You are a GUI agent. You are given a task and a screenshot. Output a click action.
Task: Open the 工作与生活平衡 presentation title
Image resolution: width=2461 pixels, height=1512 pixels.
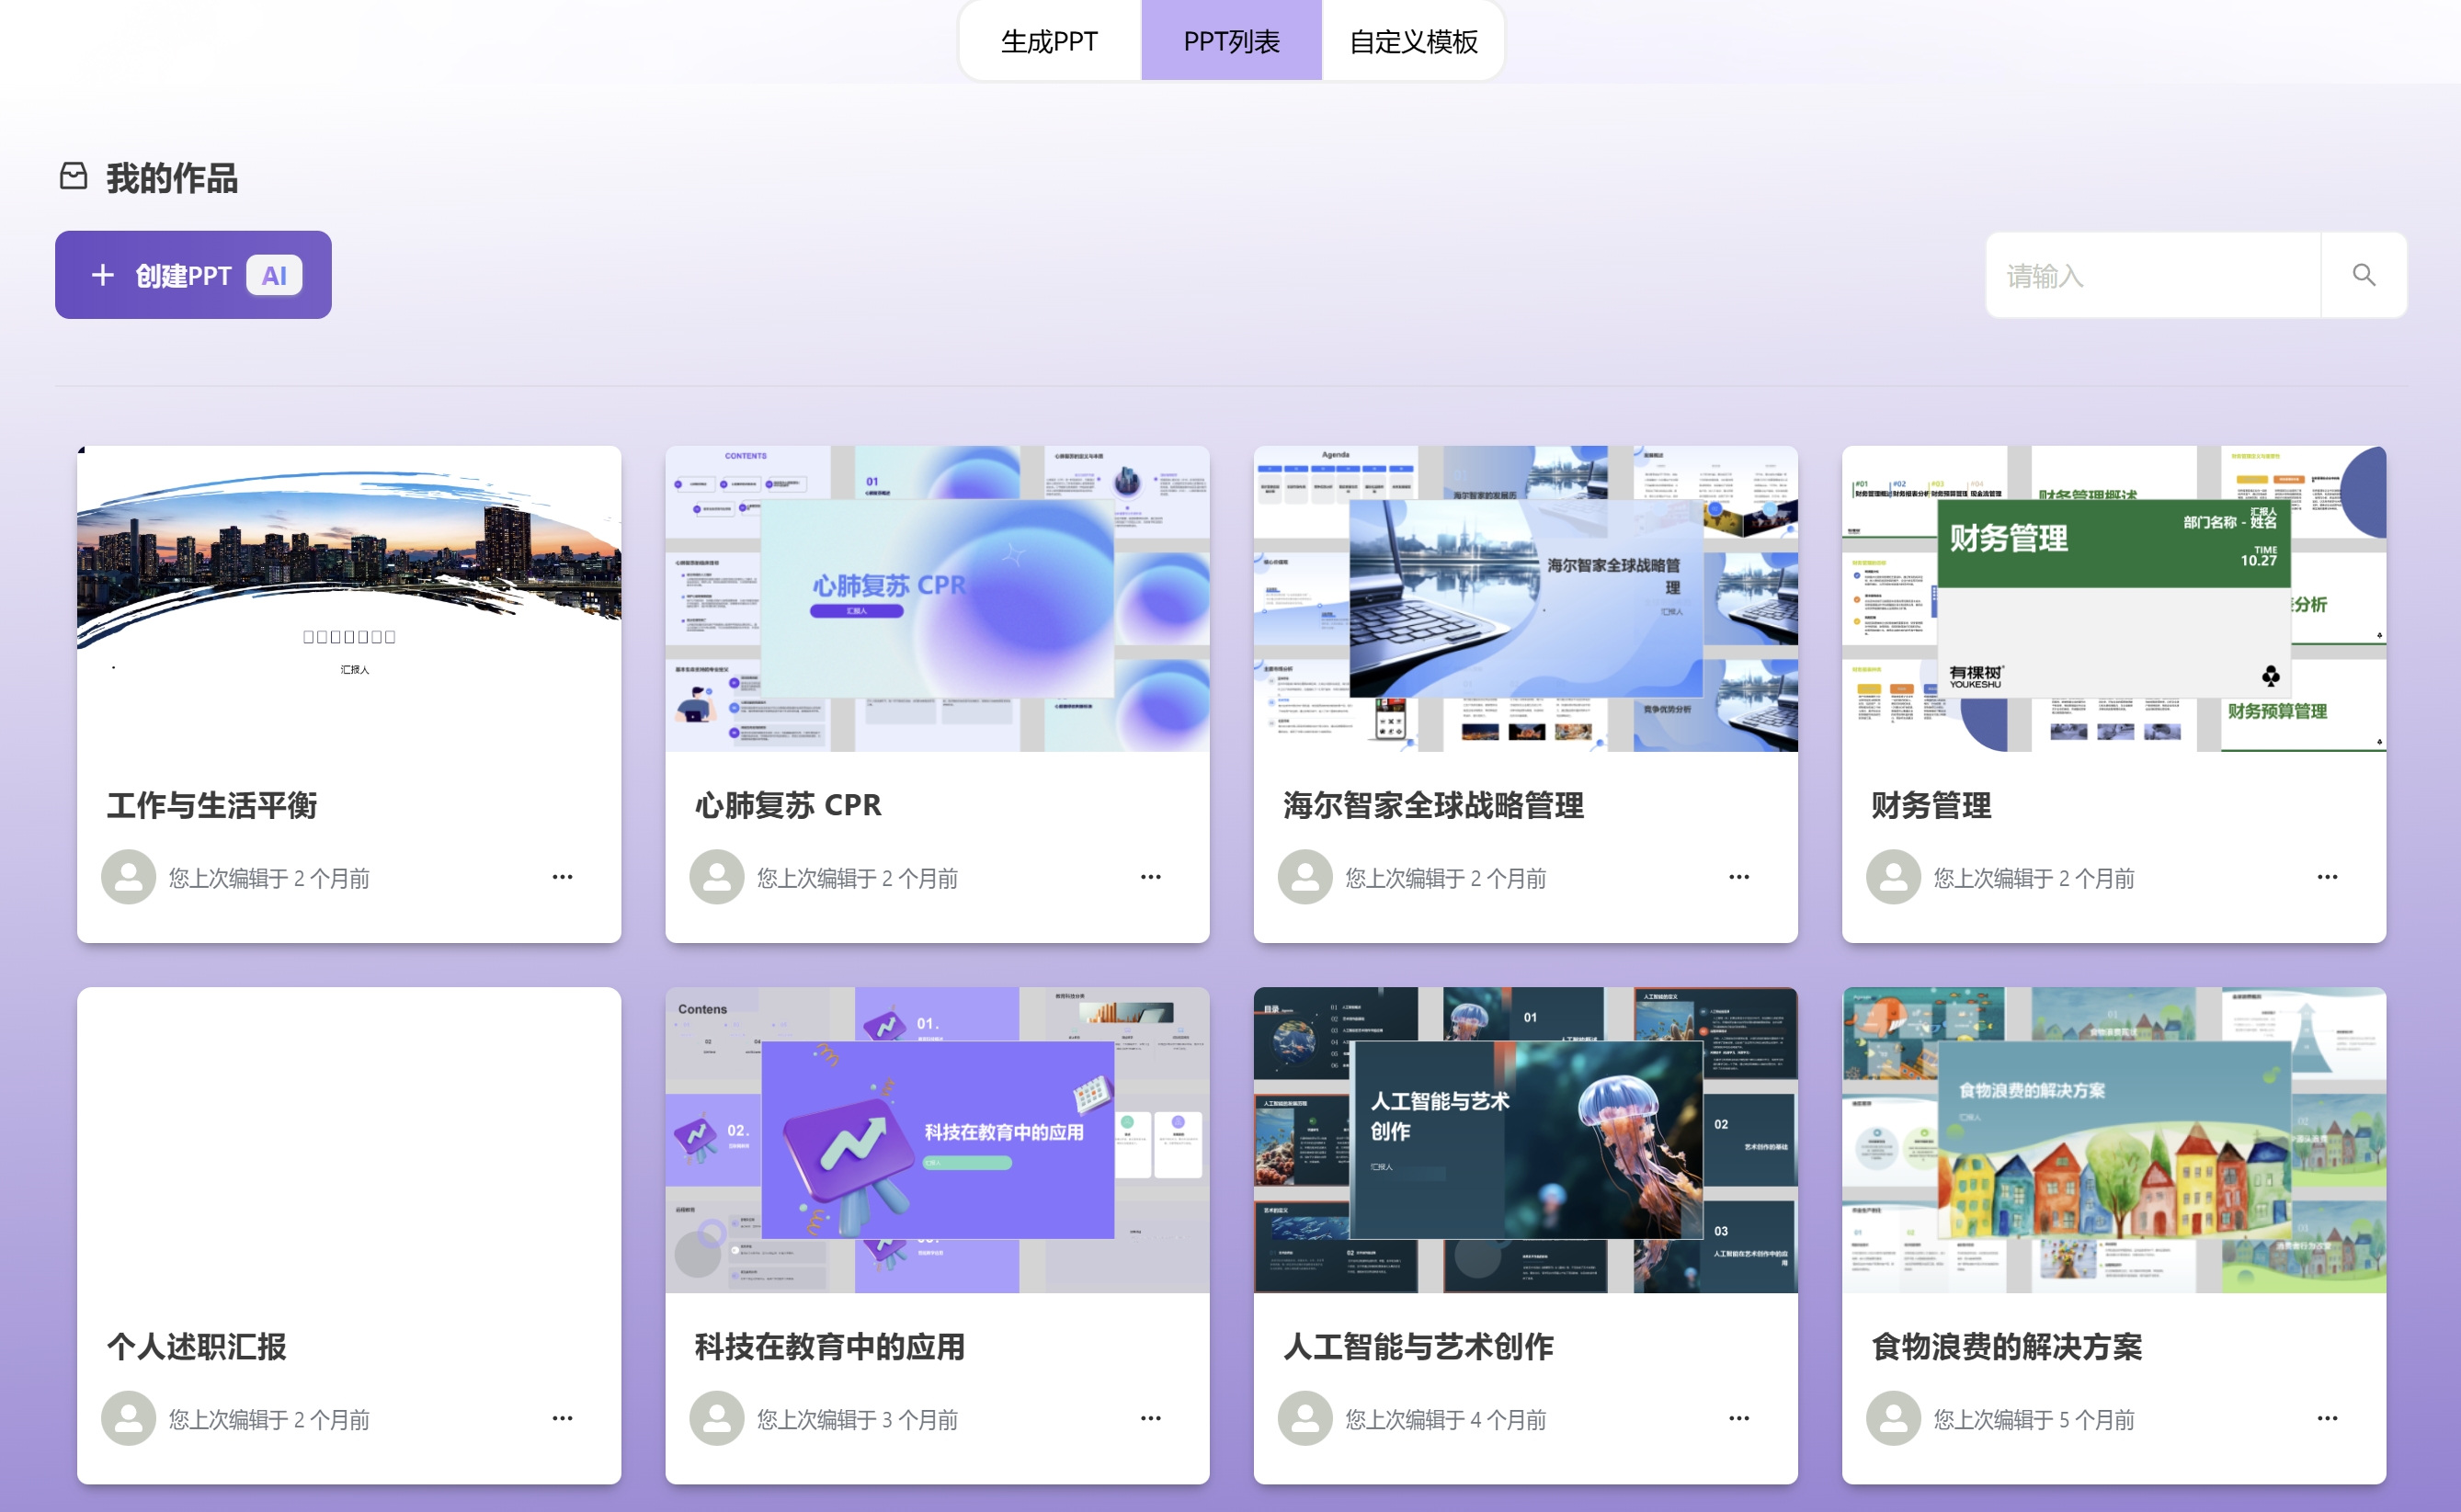pos(211,806)
